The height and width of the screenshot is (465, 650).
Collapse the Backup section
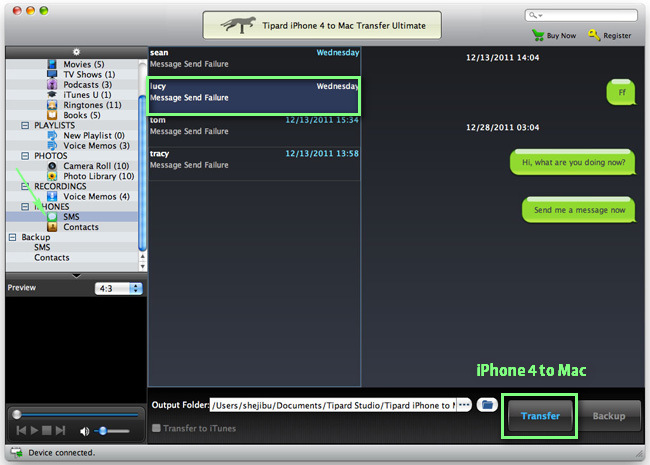click(x=12, y=237)
